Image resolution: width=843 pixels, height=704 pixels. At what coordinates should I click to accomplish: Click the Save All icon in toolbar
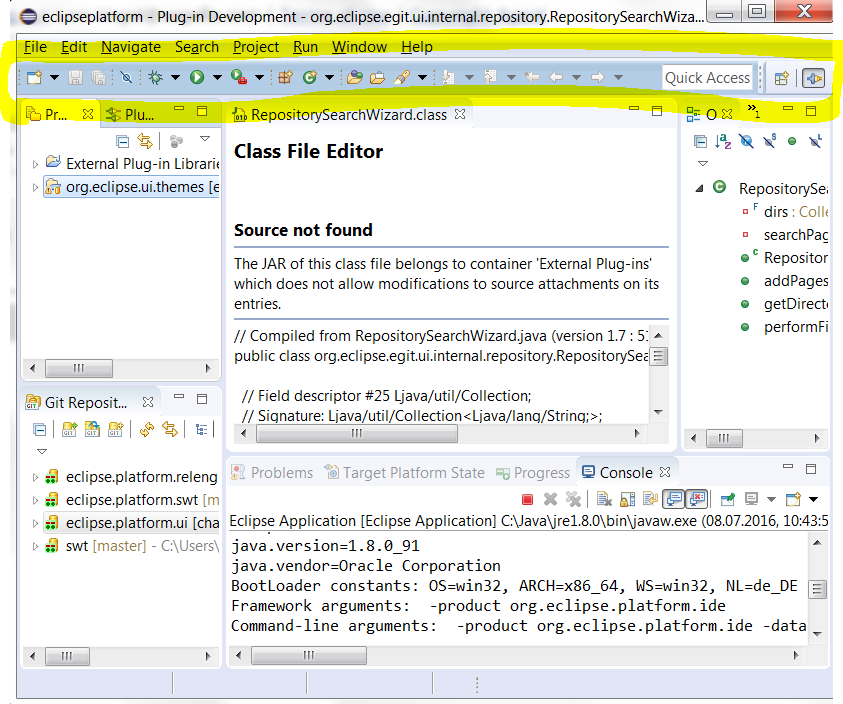point(98,77)
